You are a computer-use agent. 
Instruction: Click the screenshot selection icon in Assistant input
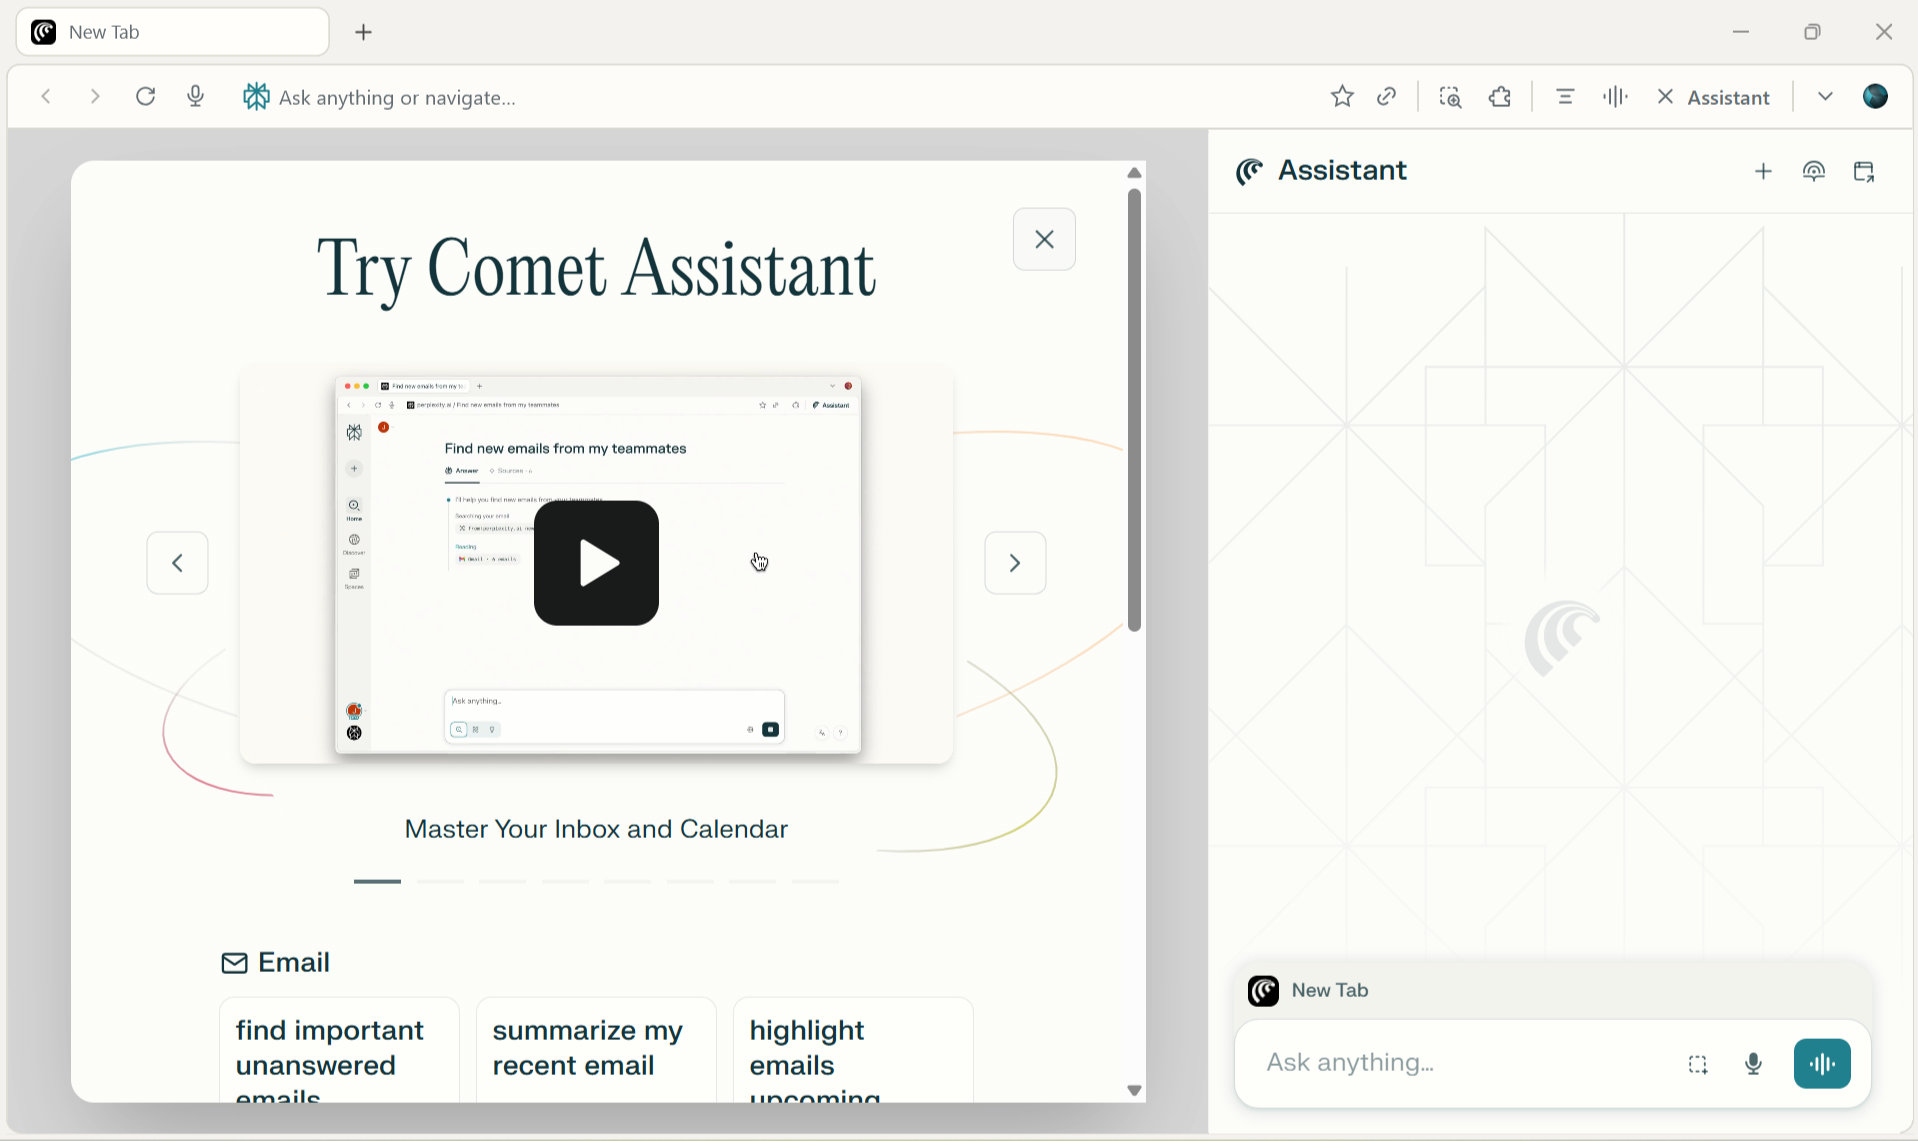click(1698, 1064)
